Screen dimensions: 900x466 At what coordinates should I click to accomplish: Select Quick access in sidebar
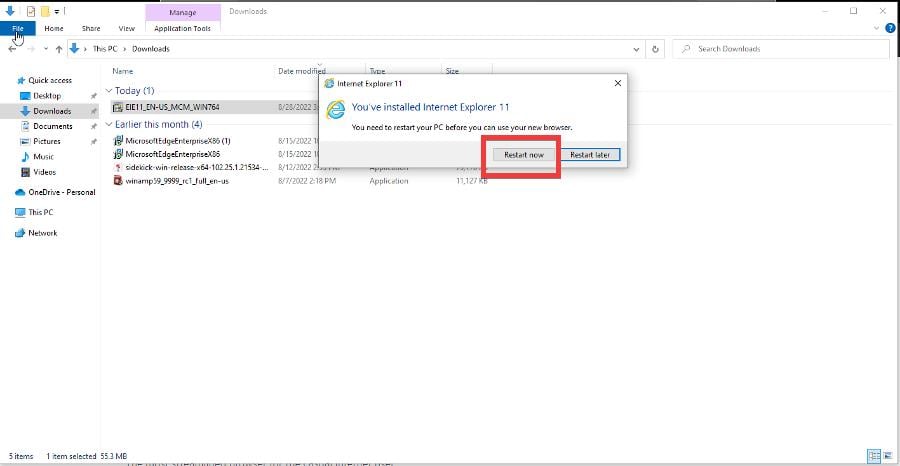[50, 80]
